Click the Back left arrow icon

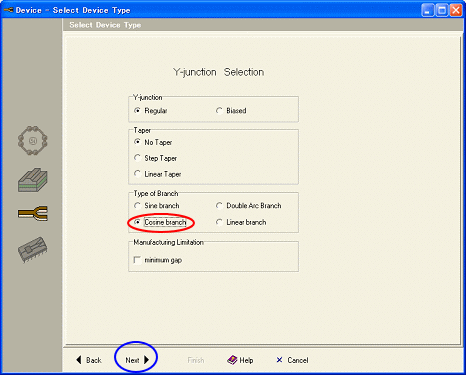tap(79, 360)
